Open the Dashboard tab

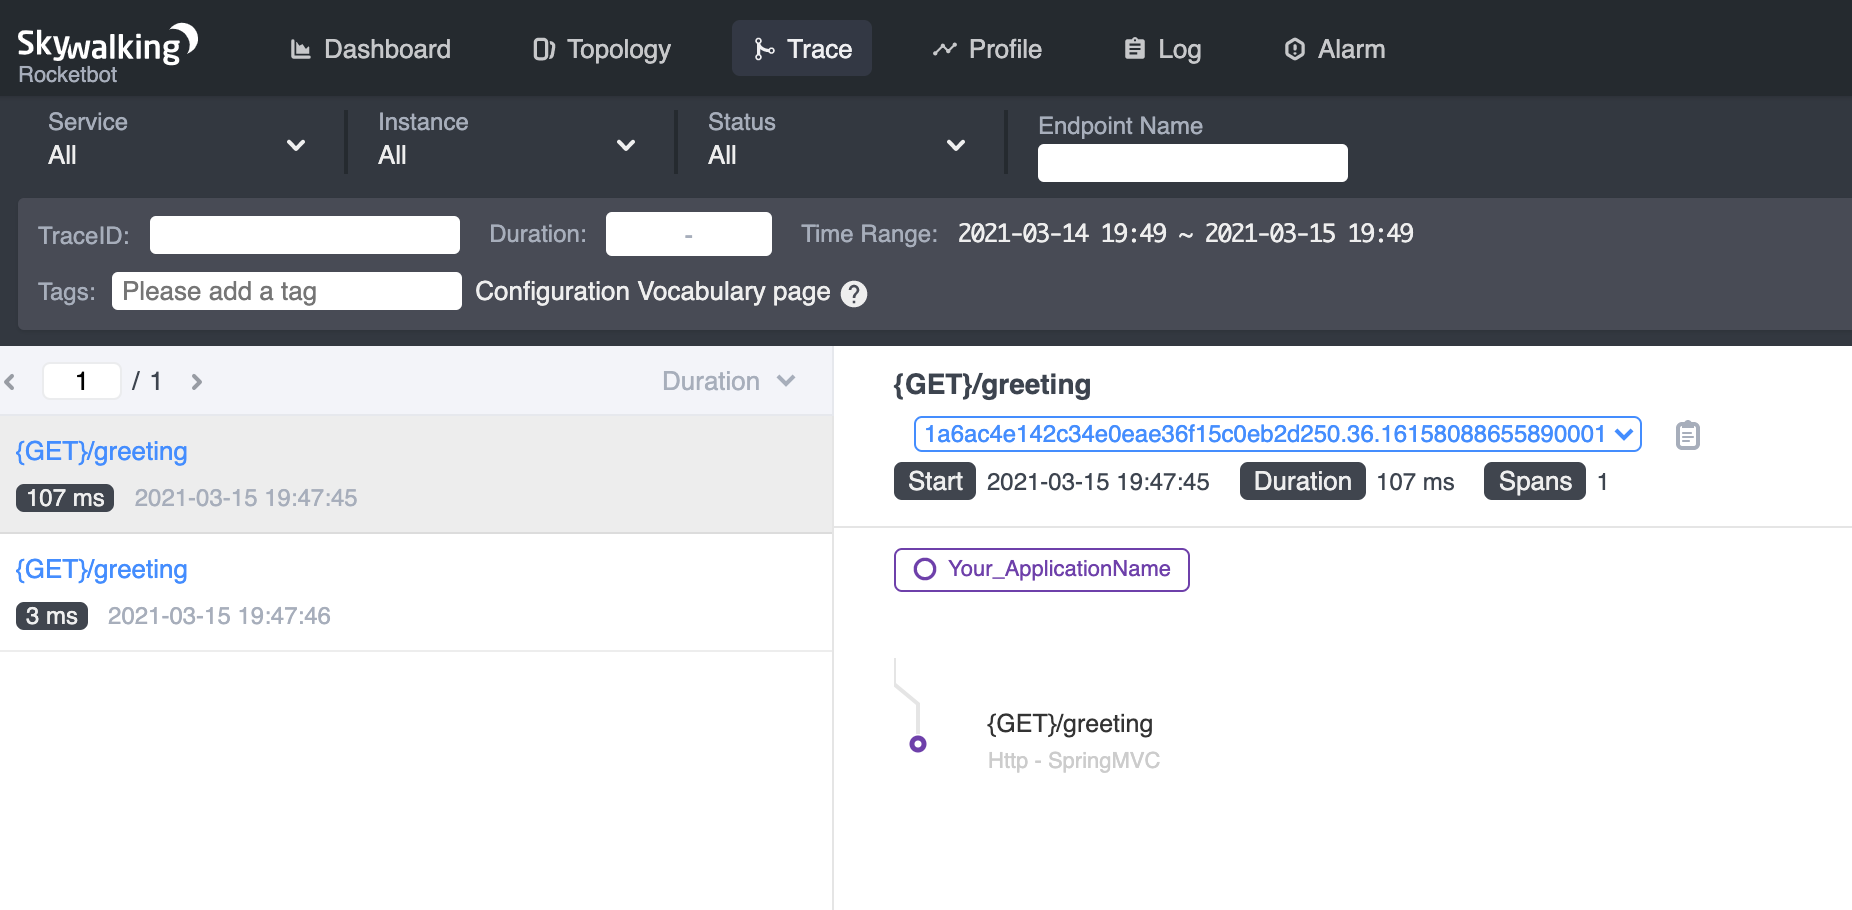pyautogui.click(x=370, y=49)
